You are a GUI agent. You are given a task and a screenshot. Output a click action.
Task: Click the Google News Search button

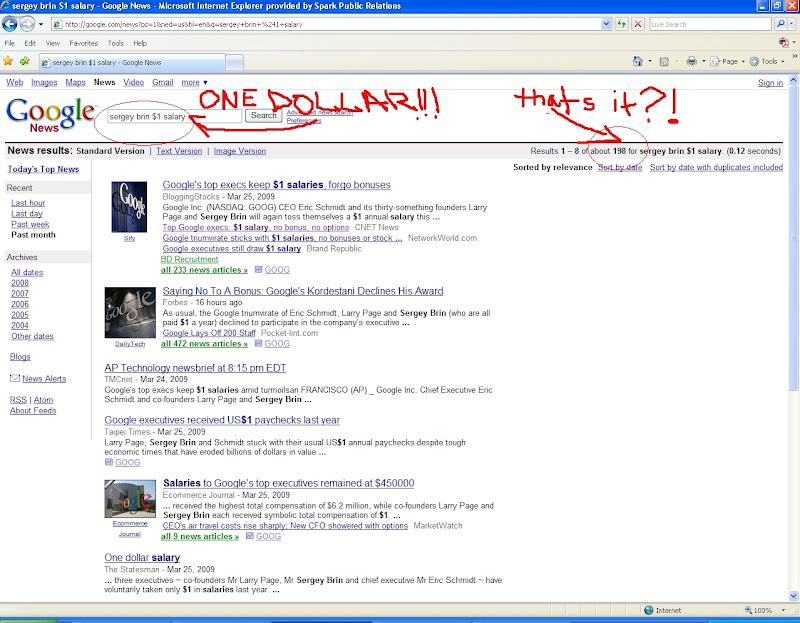263,116
